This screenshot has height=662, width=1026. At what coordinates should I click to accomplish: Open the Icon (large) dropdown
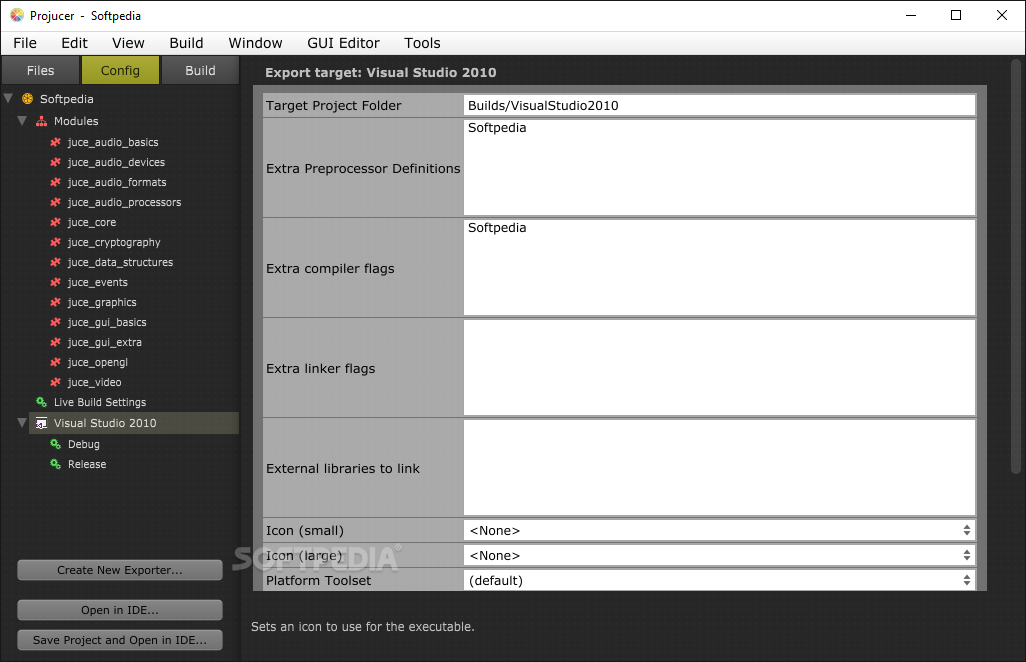point(720,555)
